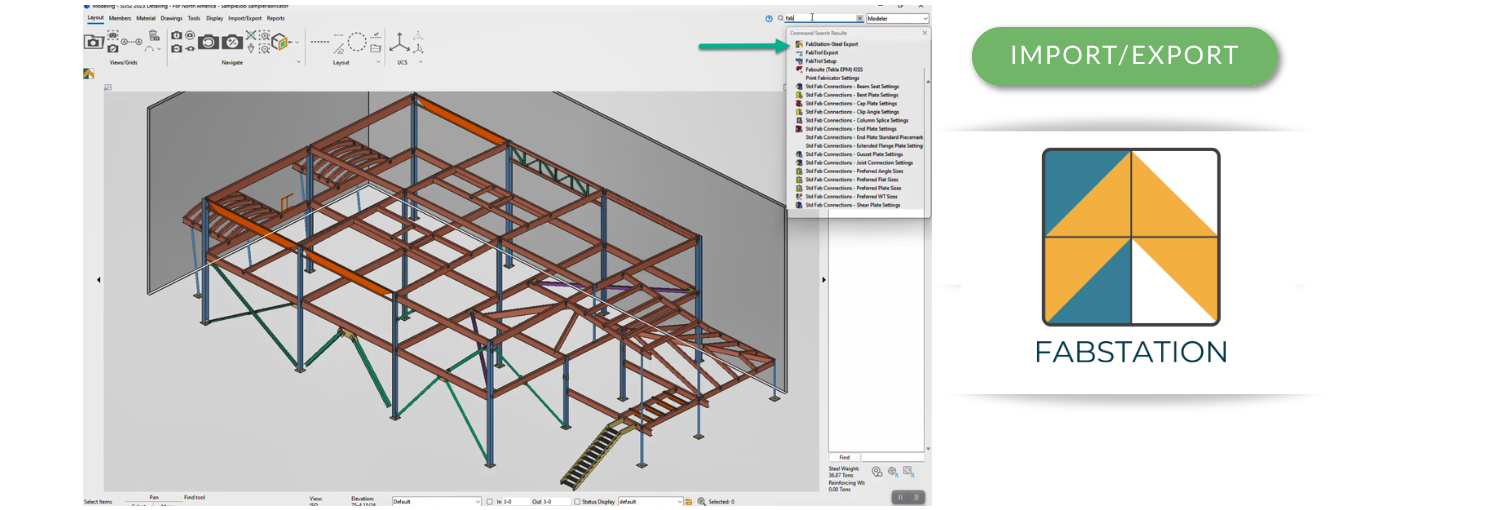Click the large camera view icon

(x=93, y=42)
